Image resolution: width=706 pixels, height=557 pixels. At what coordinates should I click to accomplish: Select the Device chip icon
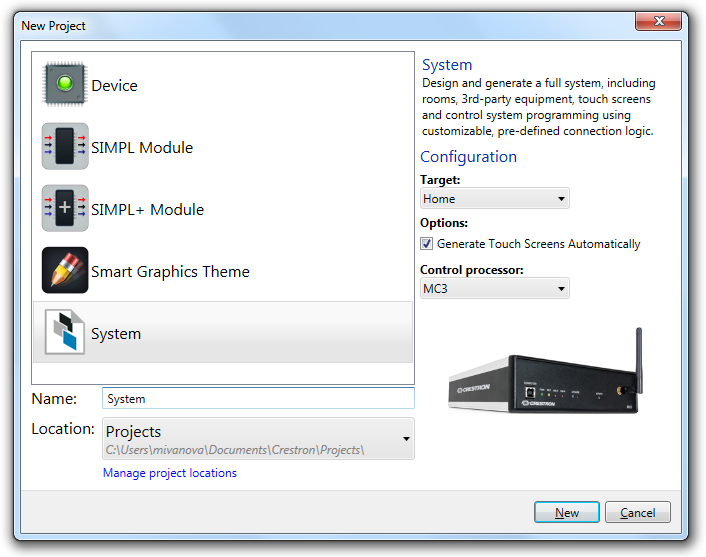(65, 84)
